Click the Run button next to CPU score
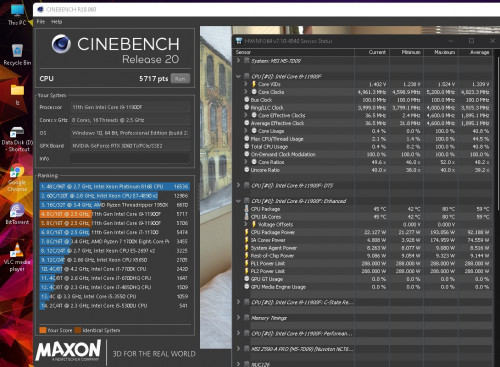500x367 pixels. 180,79
